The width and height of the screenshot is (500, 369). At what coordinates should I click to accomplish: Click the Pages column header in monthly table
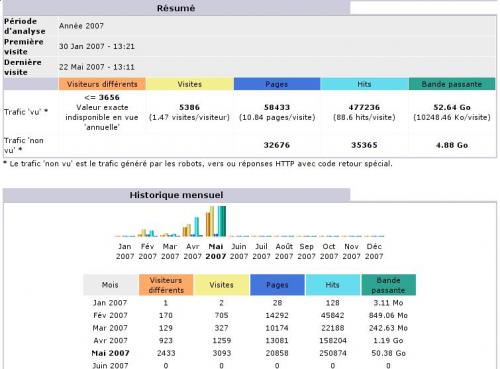277,285
